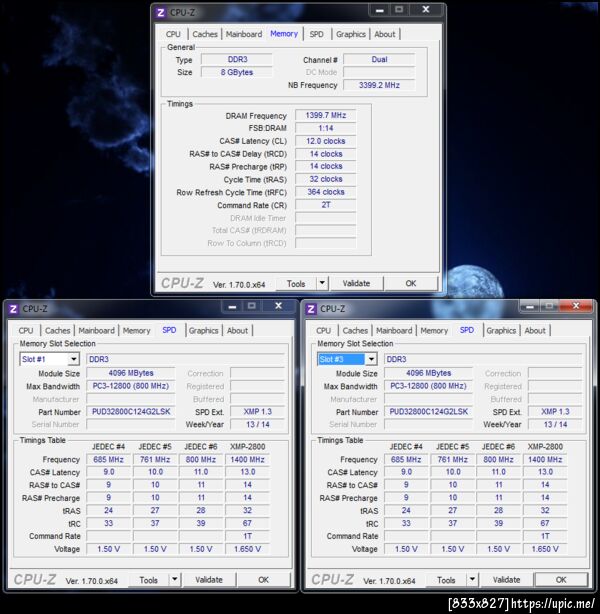Click OK in the Slot #1 window
The height and width of the screenshot is (614, 600).
coord(264,580)
